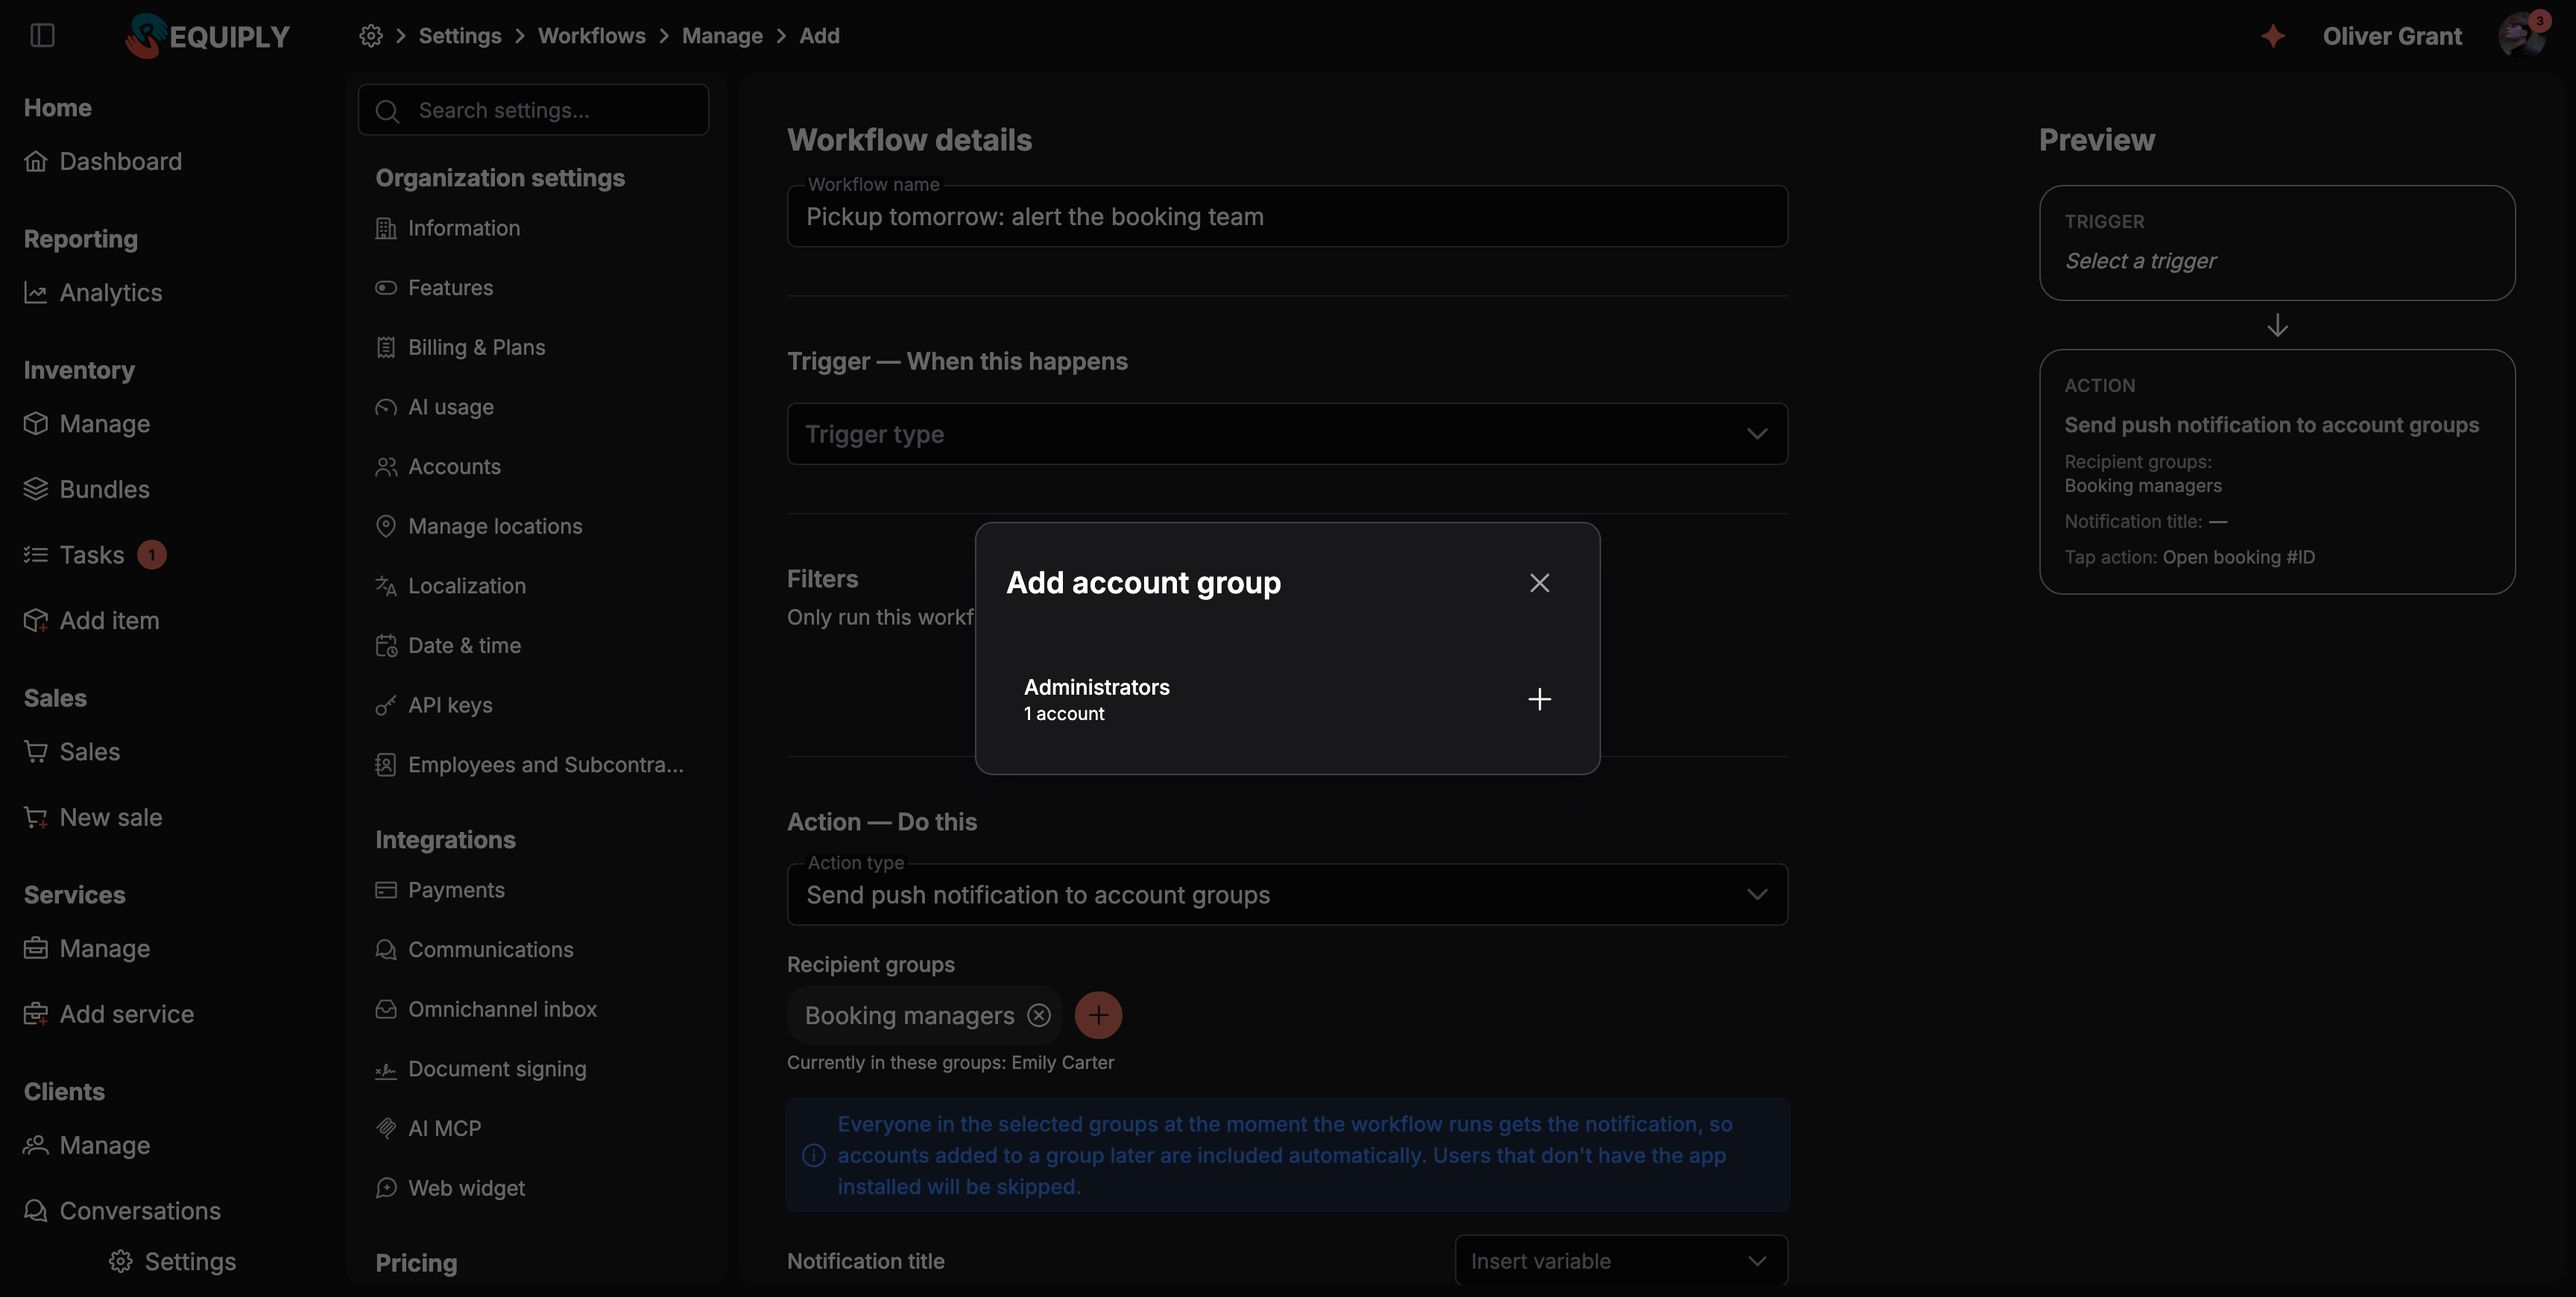Click the Equiply logo

pyautogui.click(x=208, y=36)
